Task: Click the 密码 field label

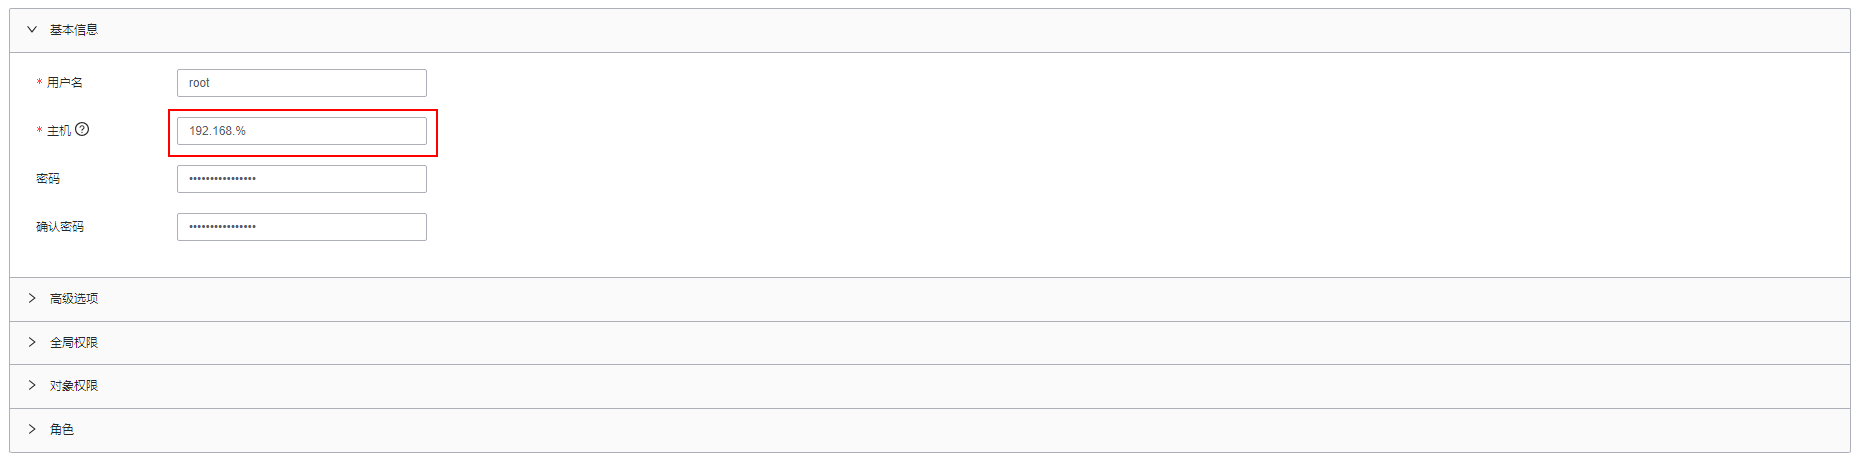Action: pyautogui.click(x=48, y=179)
